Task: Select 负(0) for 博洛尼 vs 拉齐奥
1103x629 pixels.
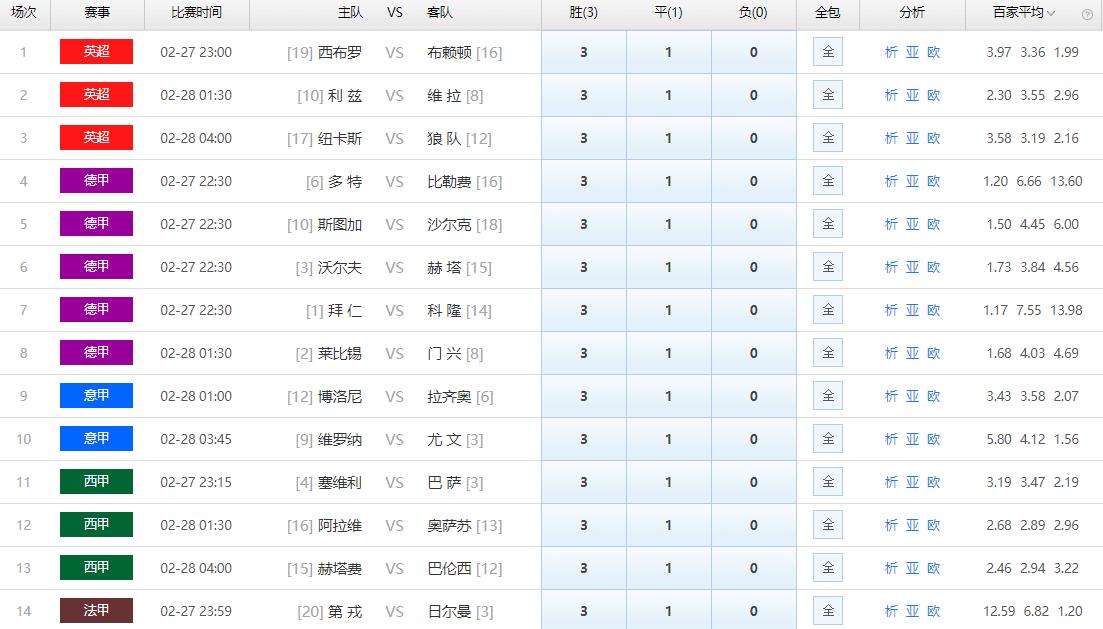Action: pos(753,395)
